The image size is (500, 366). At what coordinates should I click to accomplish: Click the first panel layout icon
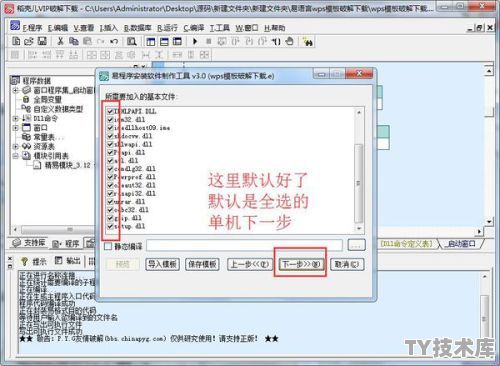[x=151, y=41]
